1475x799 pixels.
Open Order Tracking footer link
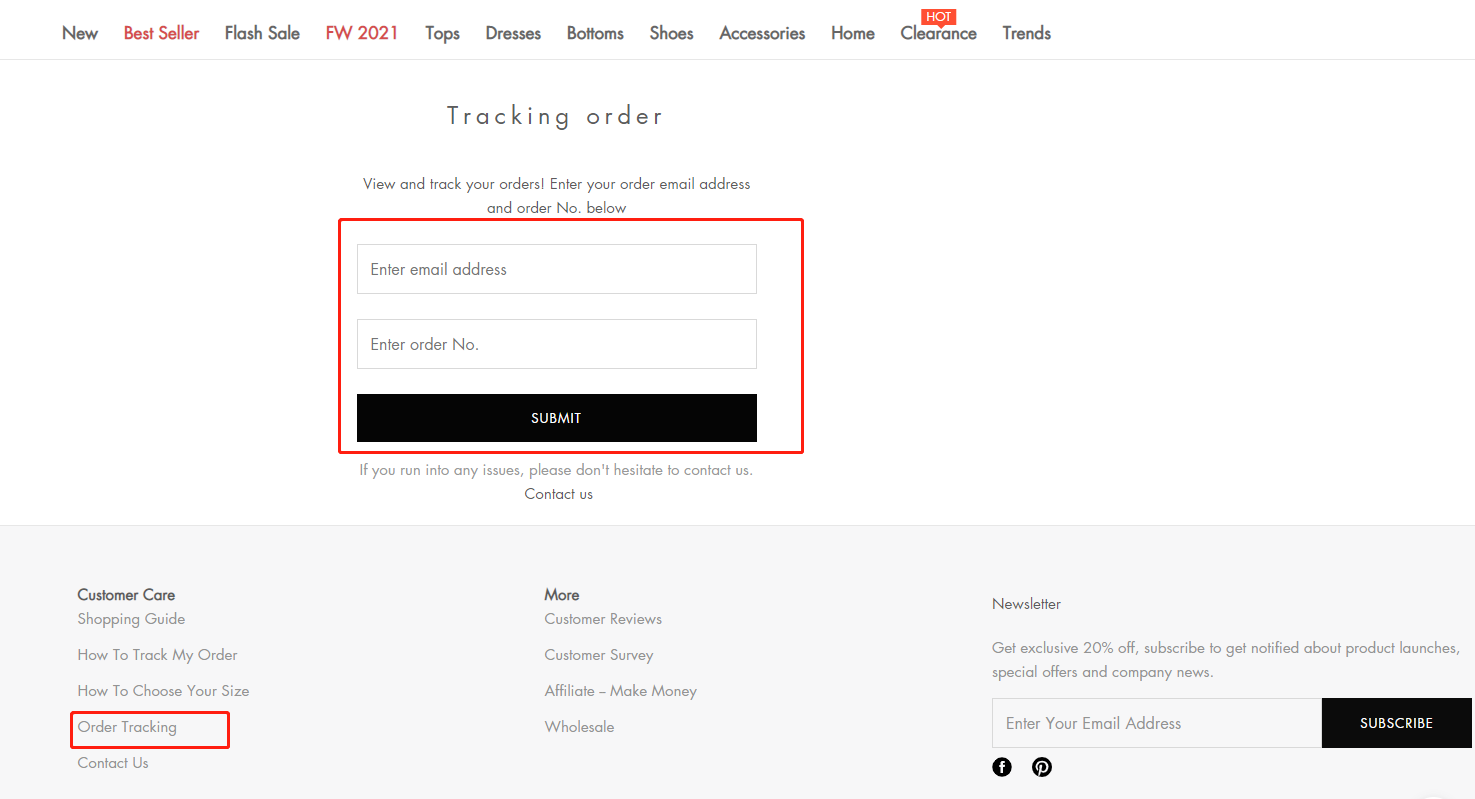click(x=127, y=727)
